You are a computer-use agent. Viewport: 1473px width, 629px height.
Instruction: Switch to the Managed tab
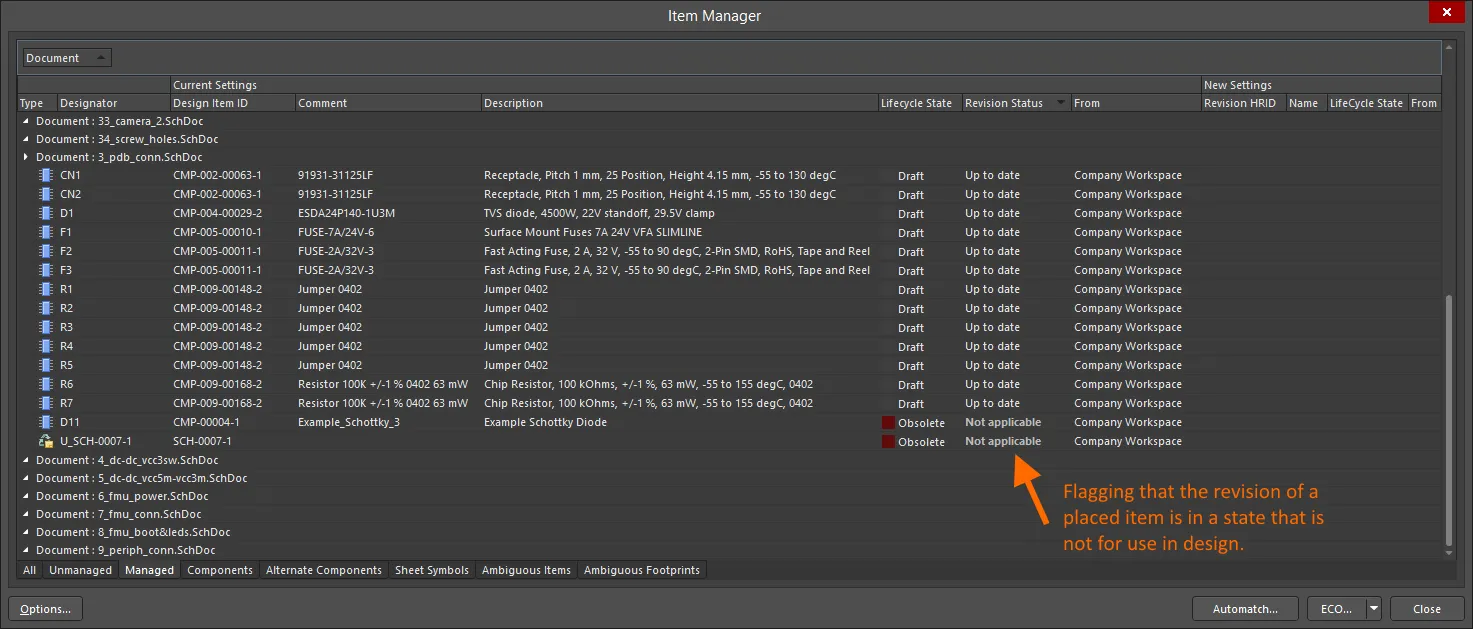149,570
